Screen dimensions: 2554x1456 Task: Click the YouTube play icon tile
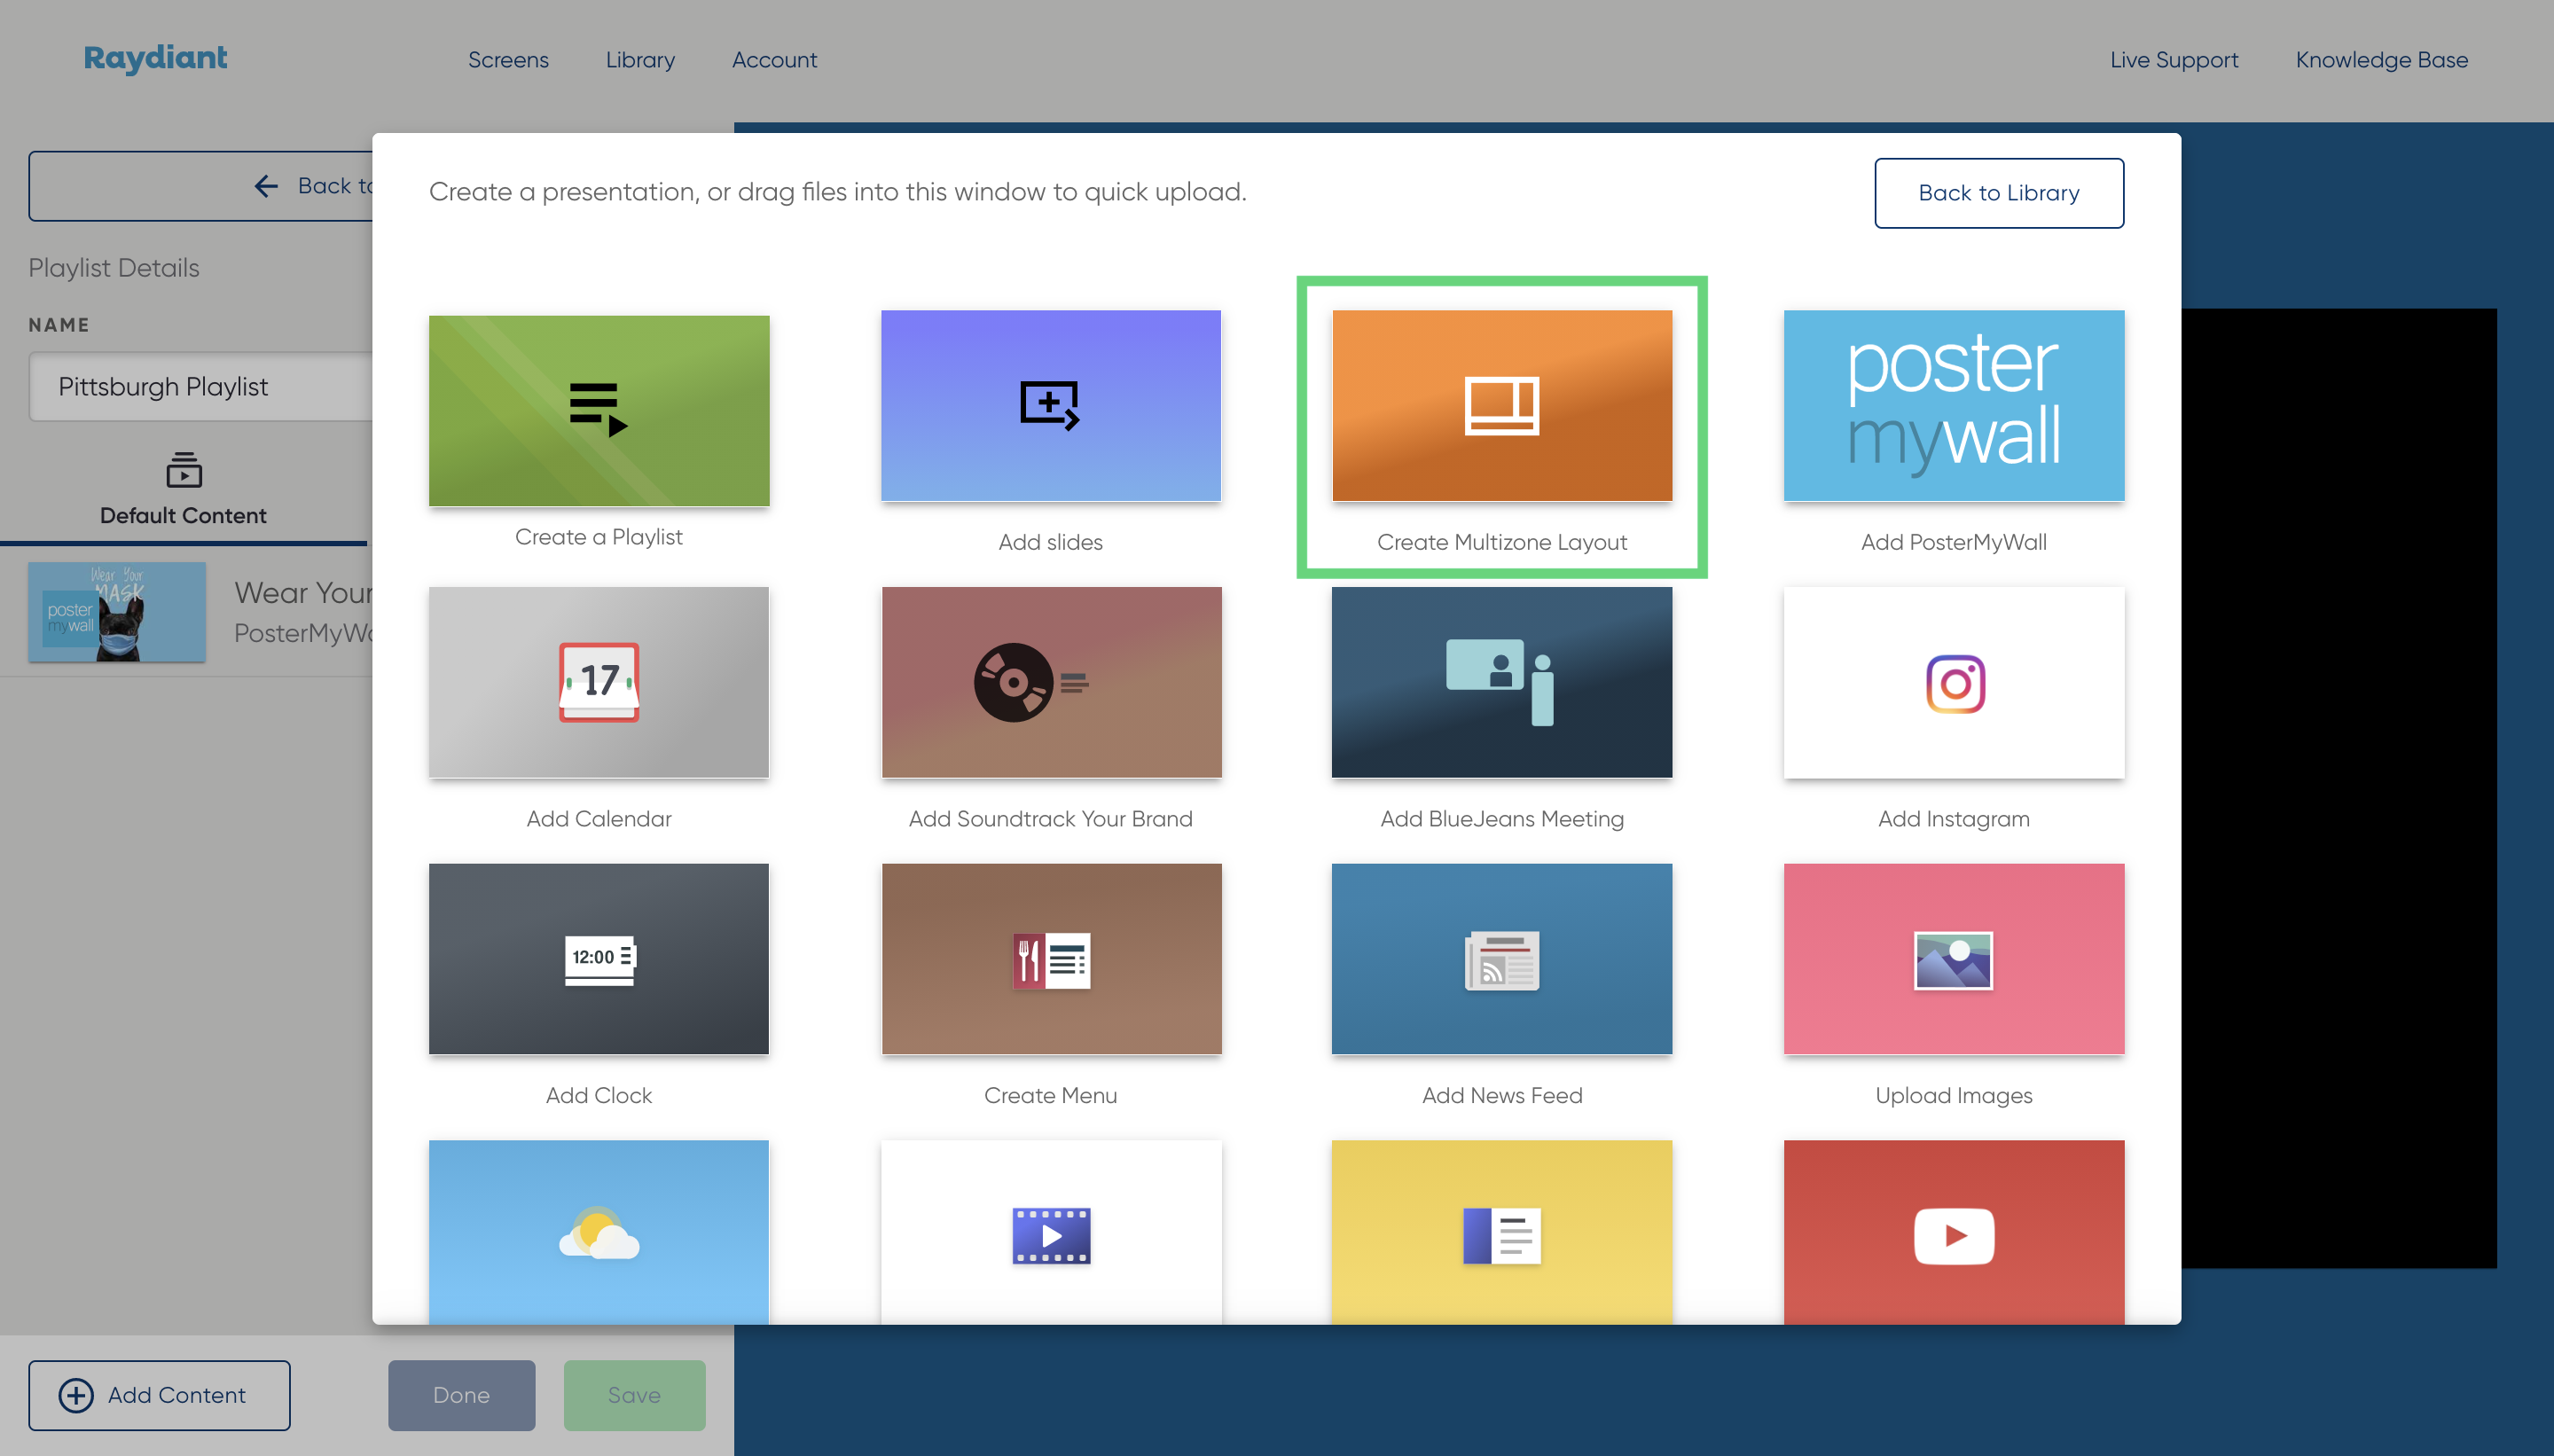[1953, 1235]
